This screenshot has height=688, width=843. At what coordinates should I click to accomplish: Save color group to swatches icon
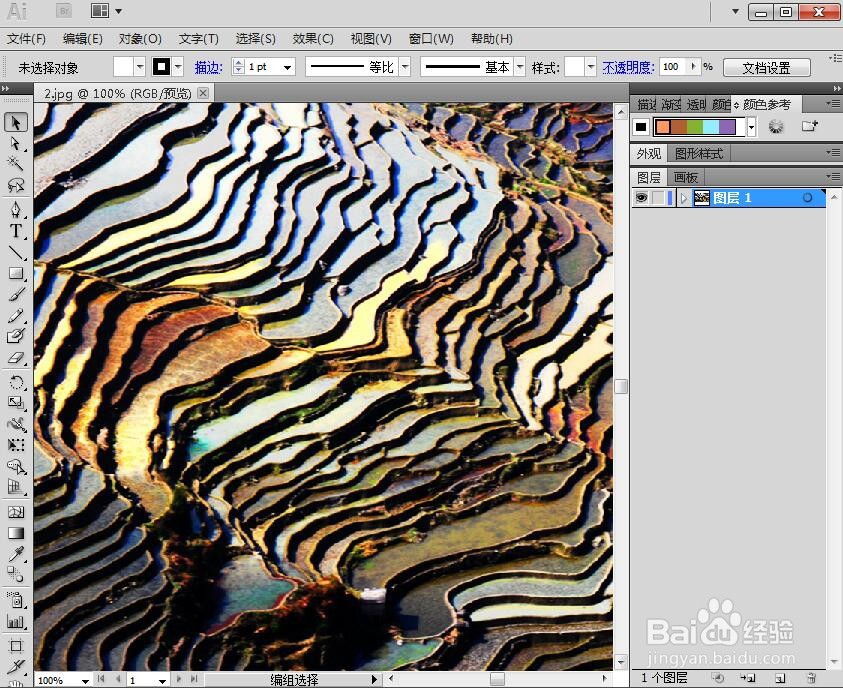(809, 126)
